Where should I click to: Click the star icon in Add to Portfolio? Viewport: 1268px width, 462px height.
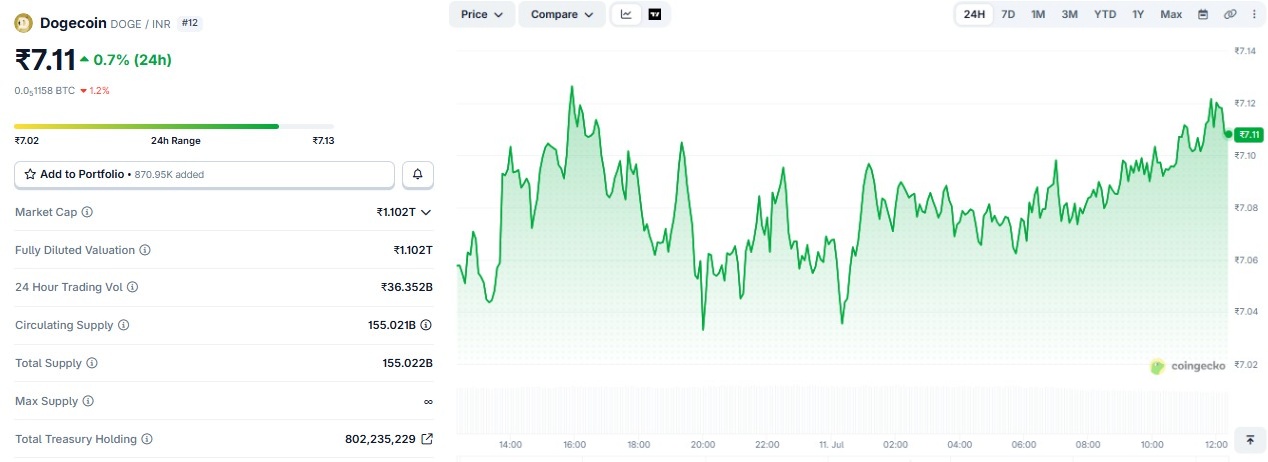point(30,174)
